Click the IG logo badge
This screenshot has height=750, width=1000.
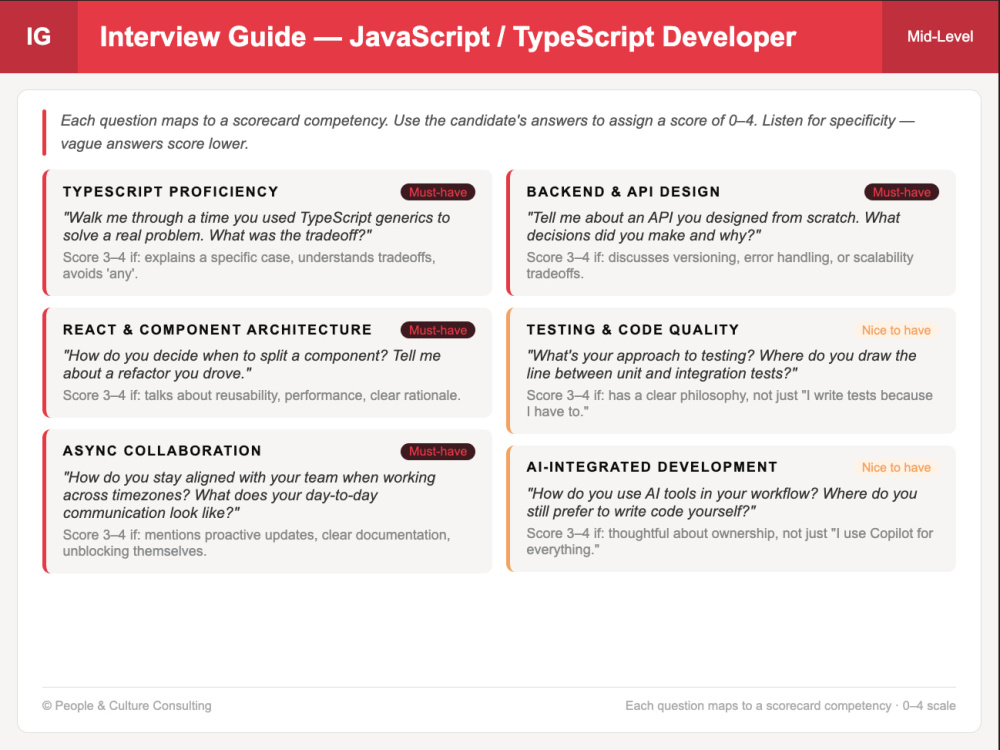(x=38, y=36)
